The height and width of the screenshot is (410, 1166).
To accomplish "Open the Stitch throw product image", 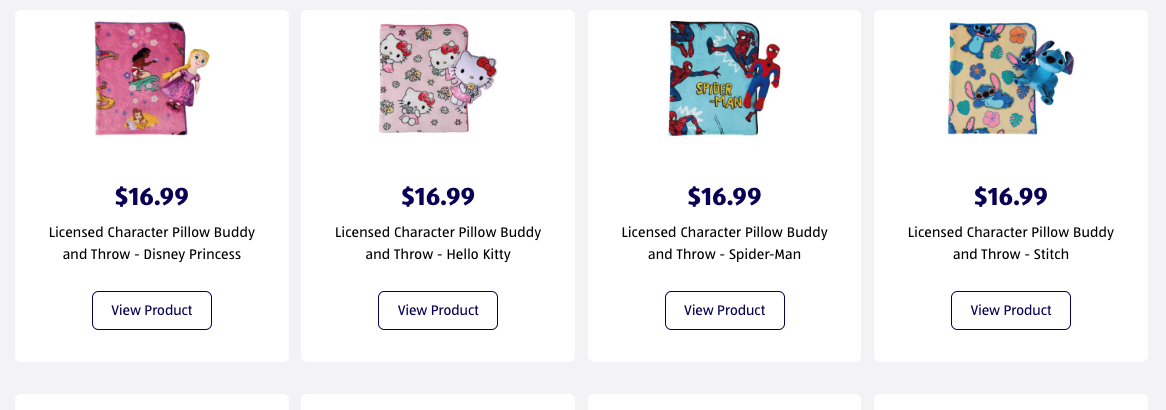I will [x=1011, y=78].
